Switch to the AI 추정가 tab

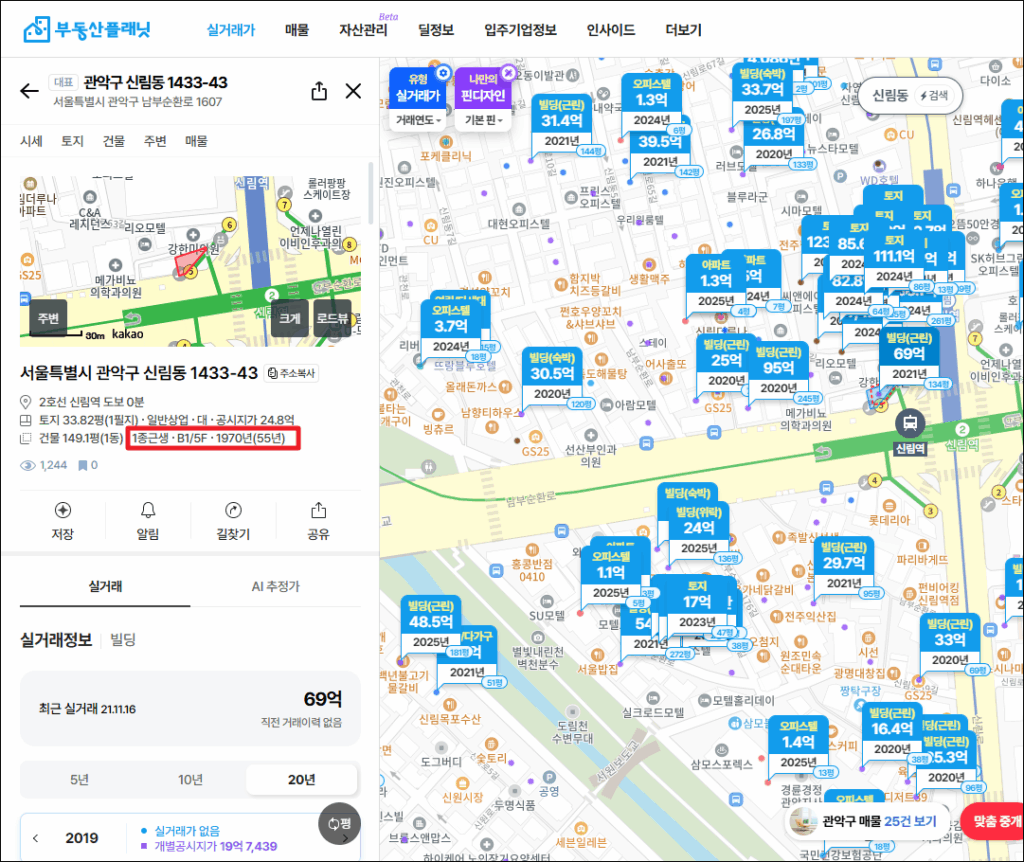(275, 586)
